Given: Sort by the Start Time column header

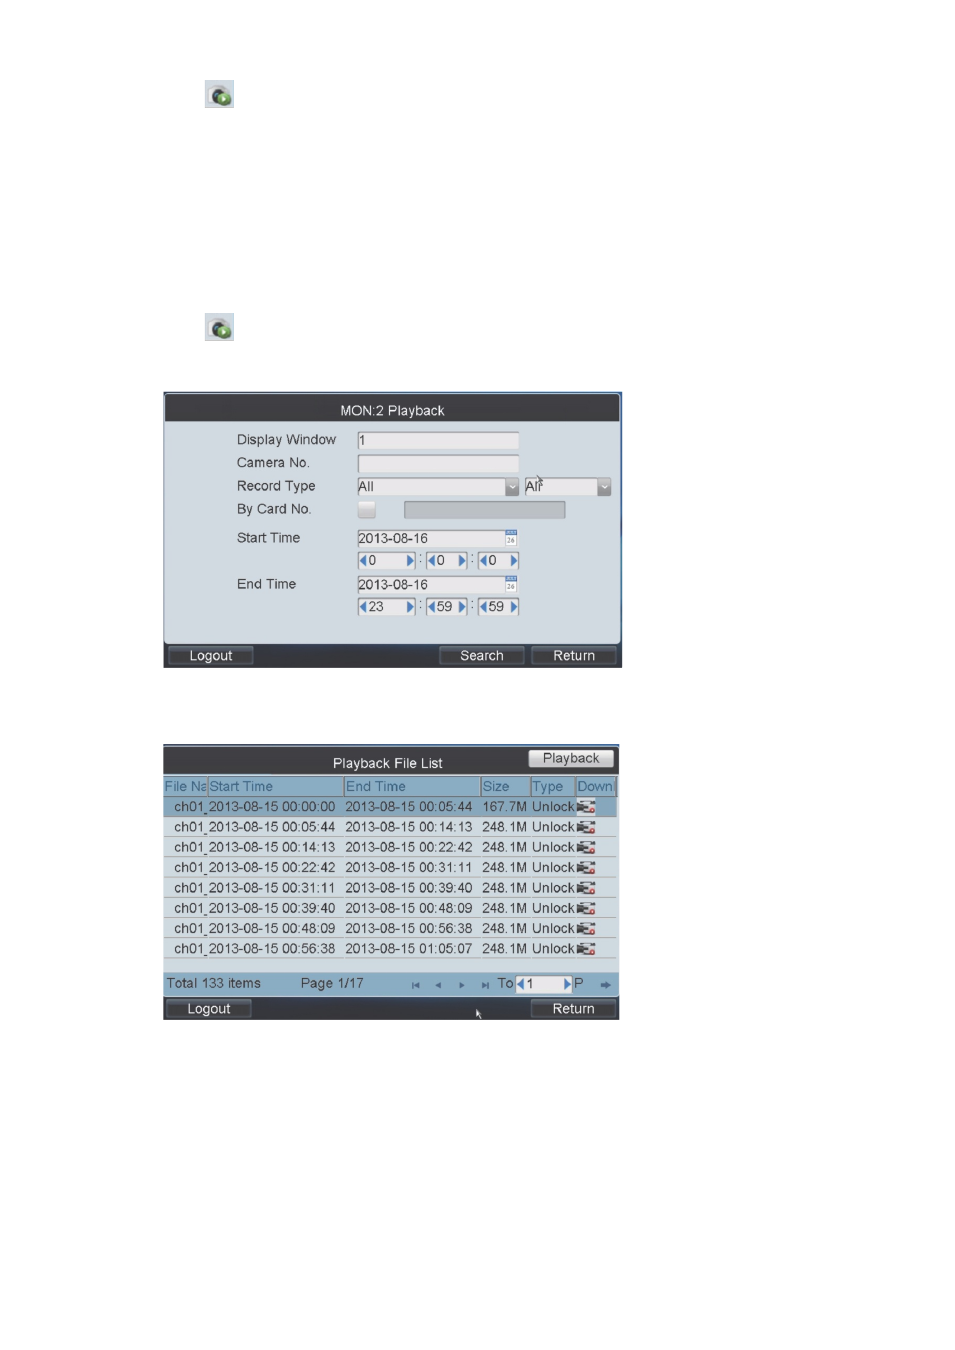Looking at the screenshot, I should pos(275,787).
